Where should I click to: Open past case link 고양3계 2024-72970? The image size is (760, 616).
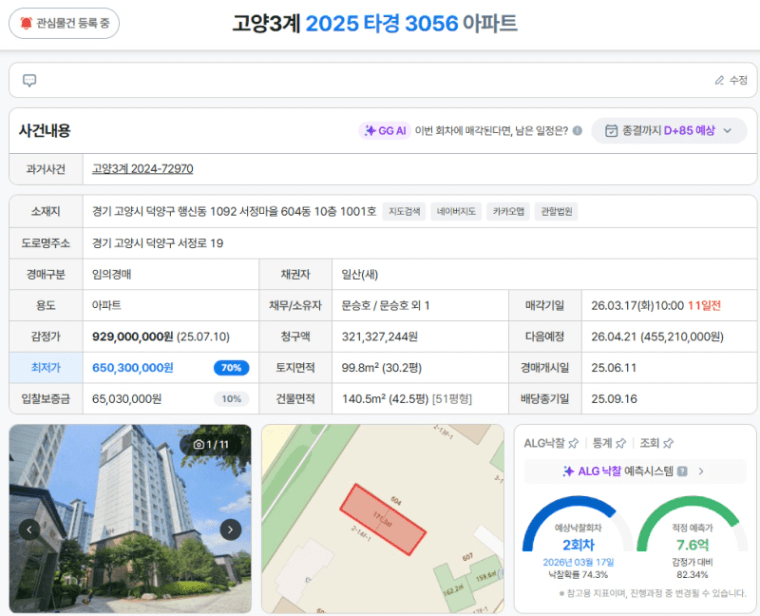(142, 169)
